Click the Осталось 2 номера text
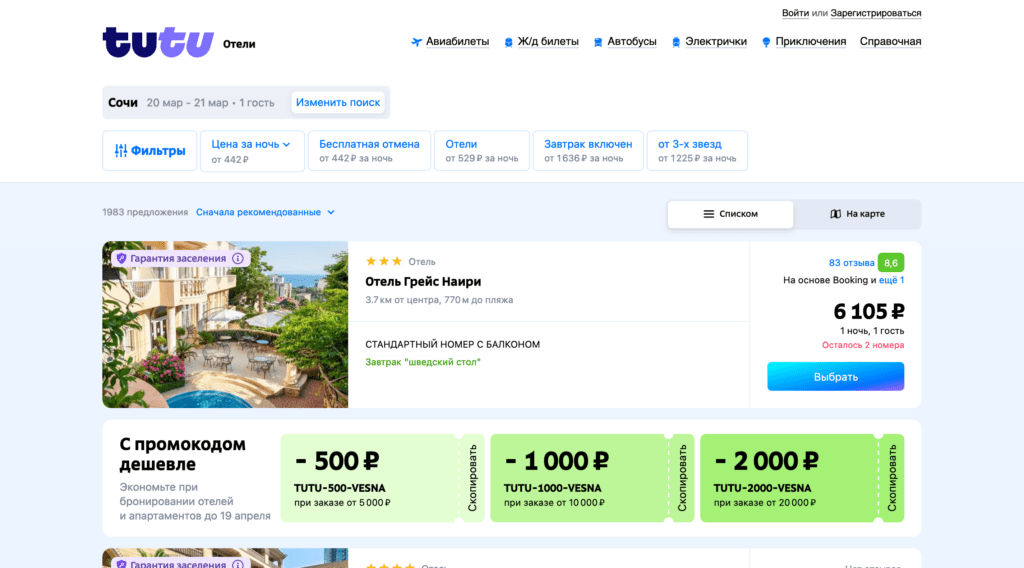 point(863,345)
